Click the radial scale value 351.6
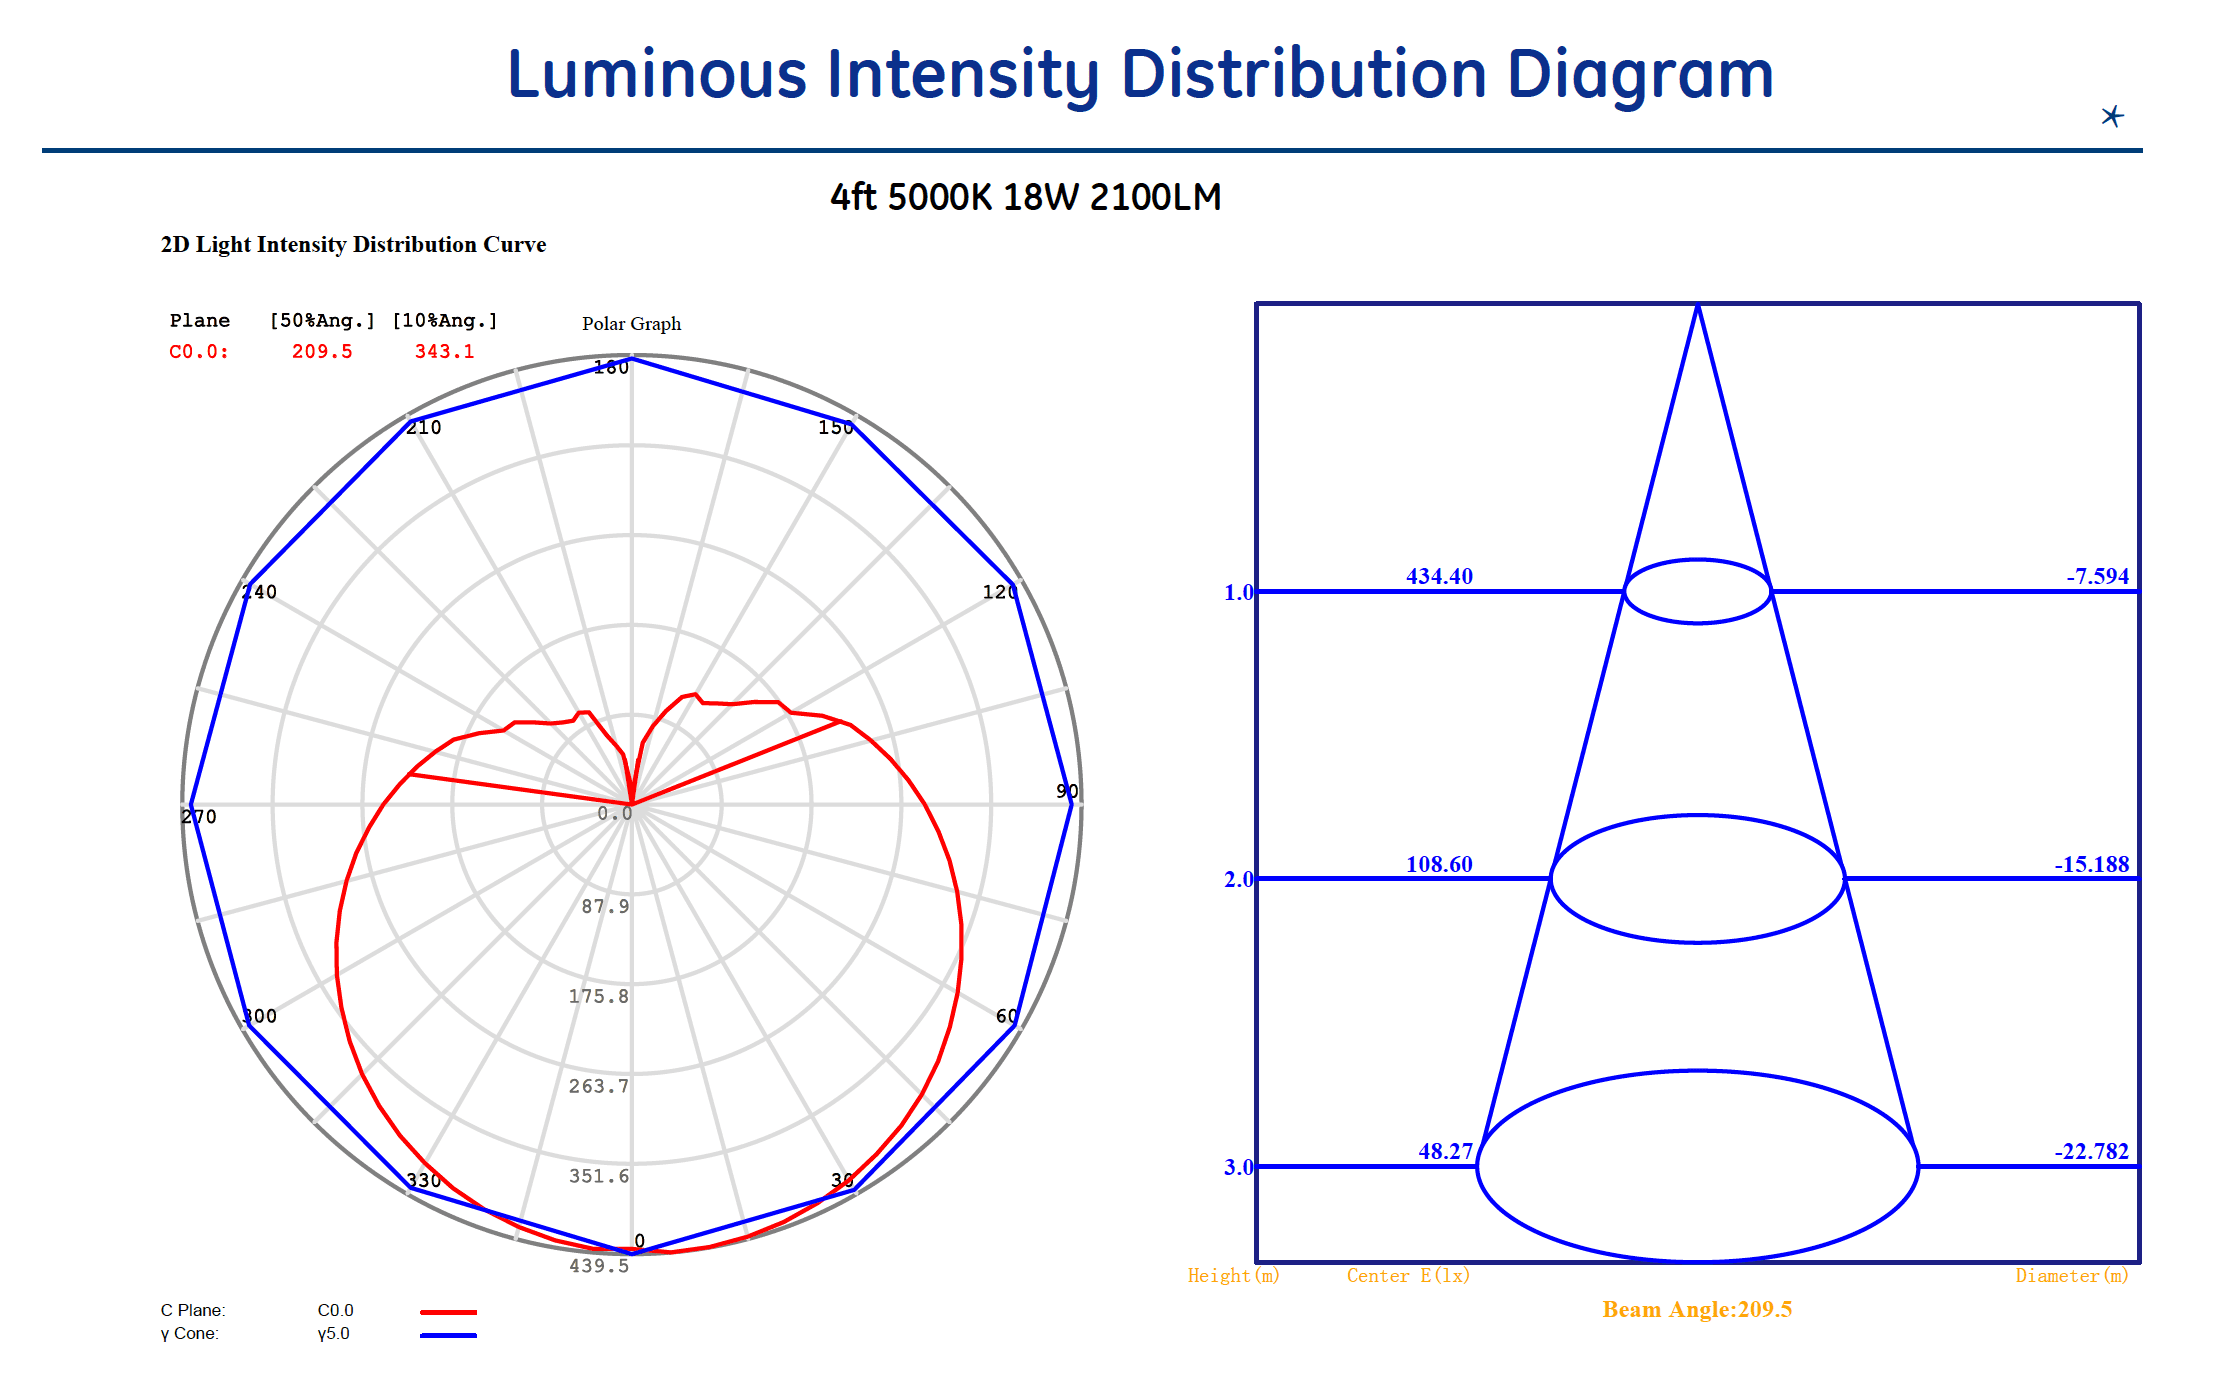The image size is (2214, 1374). (599, 1176)
